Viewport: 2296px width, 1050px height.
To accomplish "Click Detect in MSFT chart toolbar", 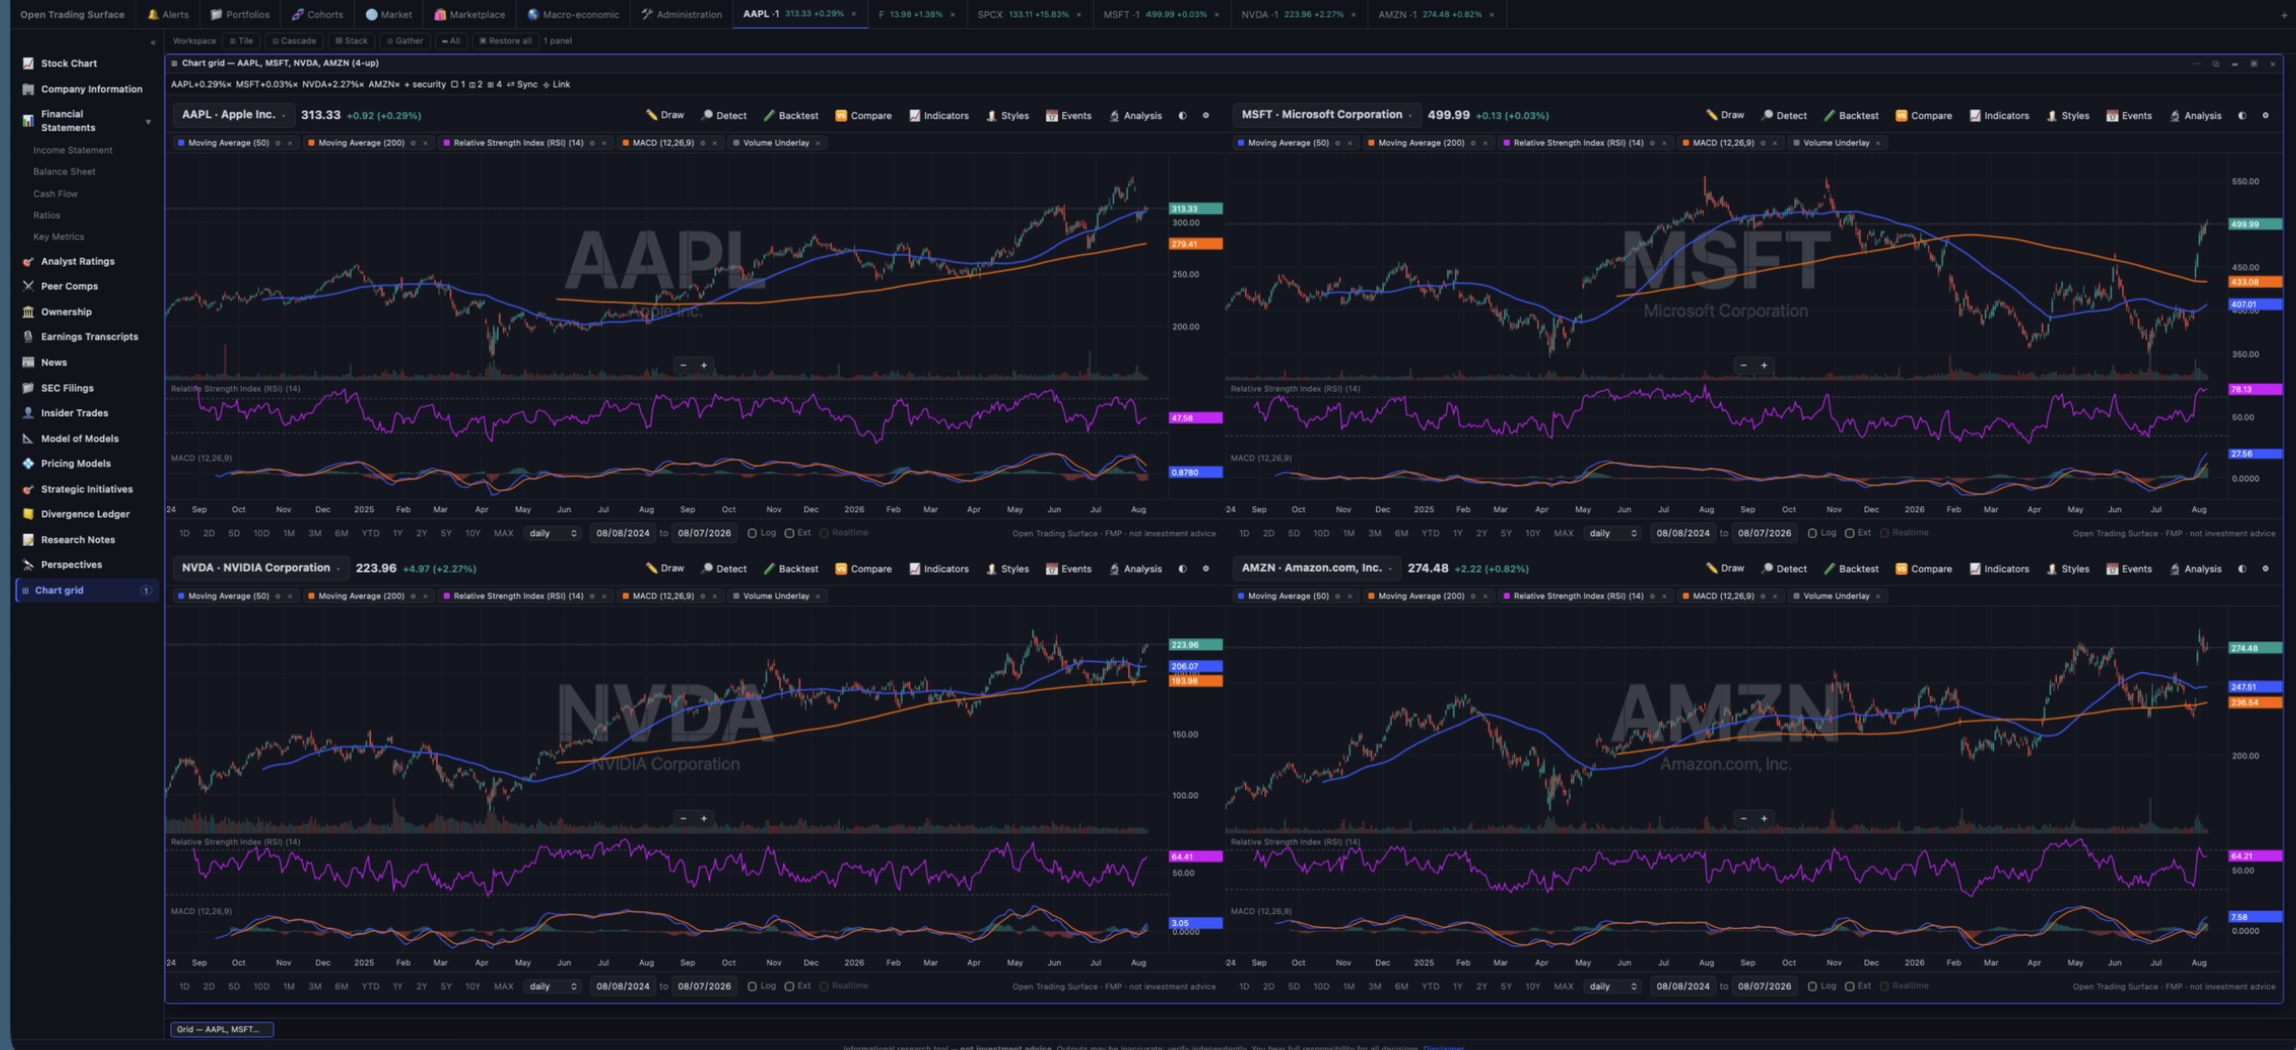I will click(1784, 115).
